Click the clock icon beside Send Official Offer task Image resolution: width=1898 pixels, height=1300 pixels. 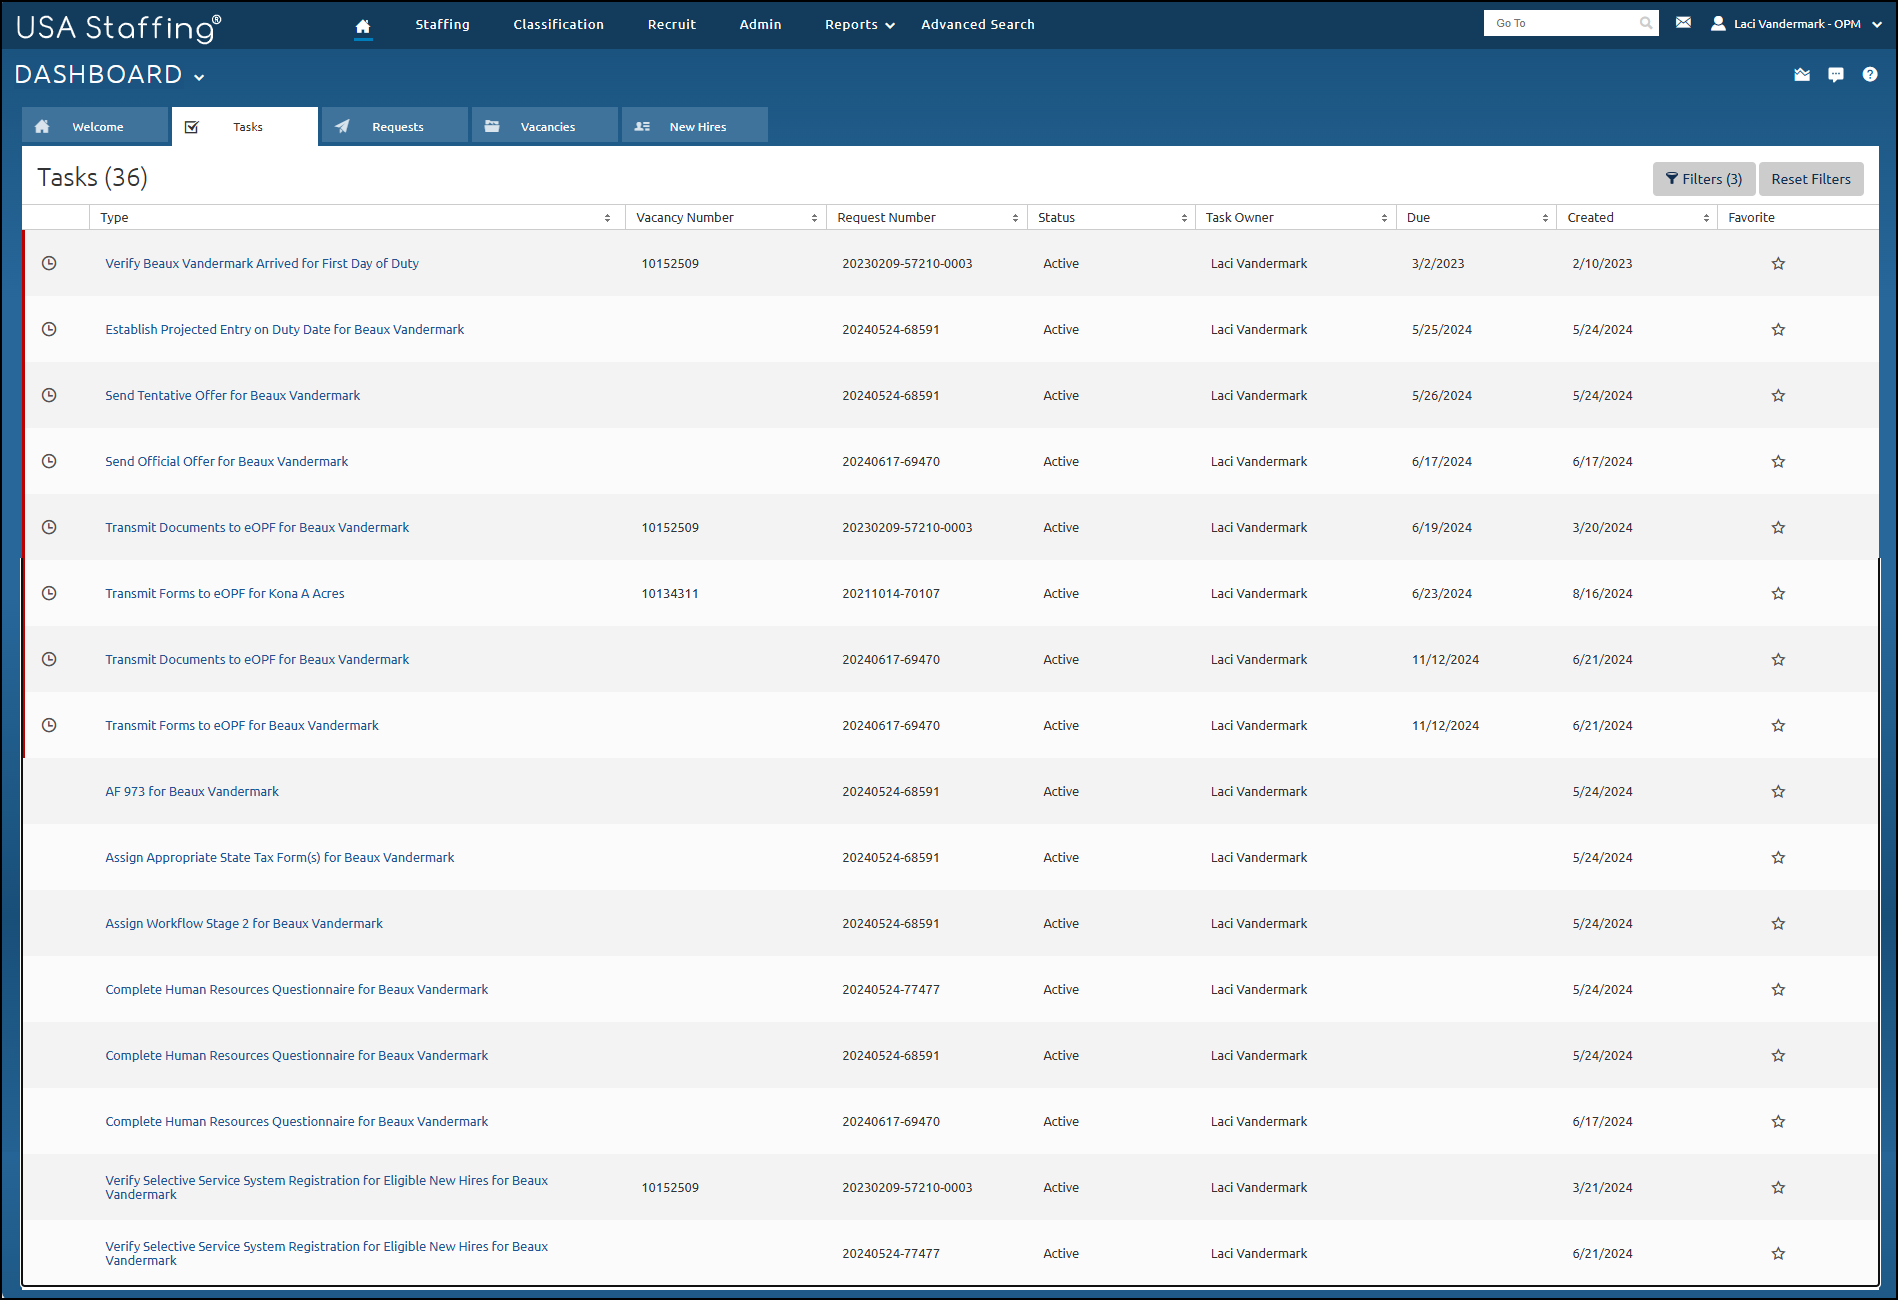coord(50,461)
